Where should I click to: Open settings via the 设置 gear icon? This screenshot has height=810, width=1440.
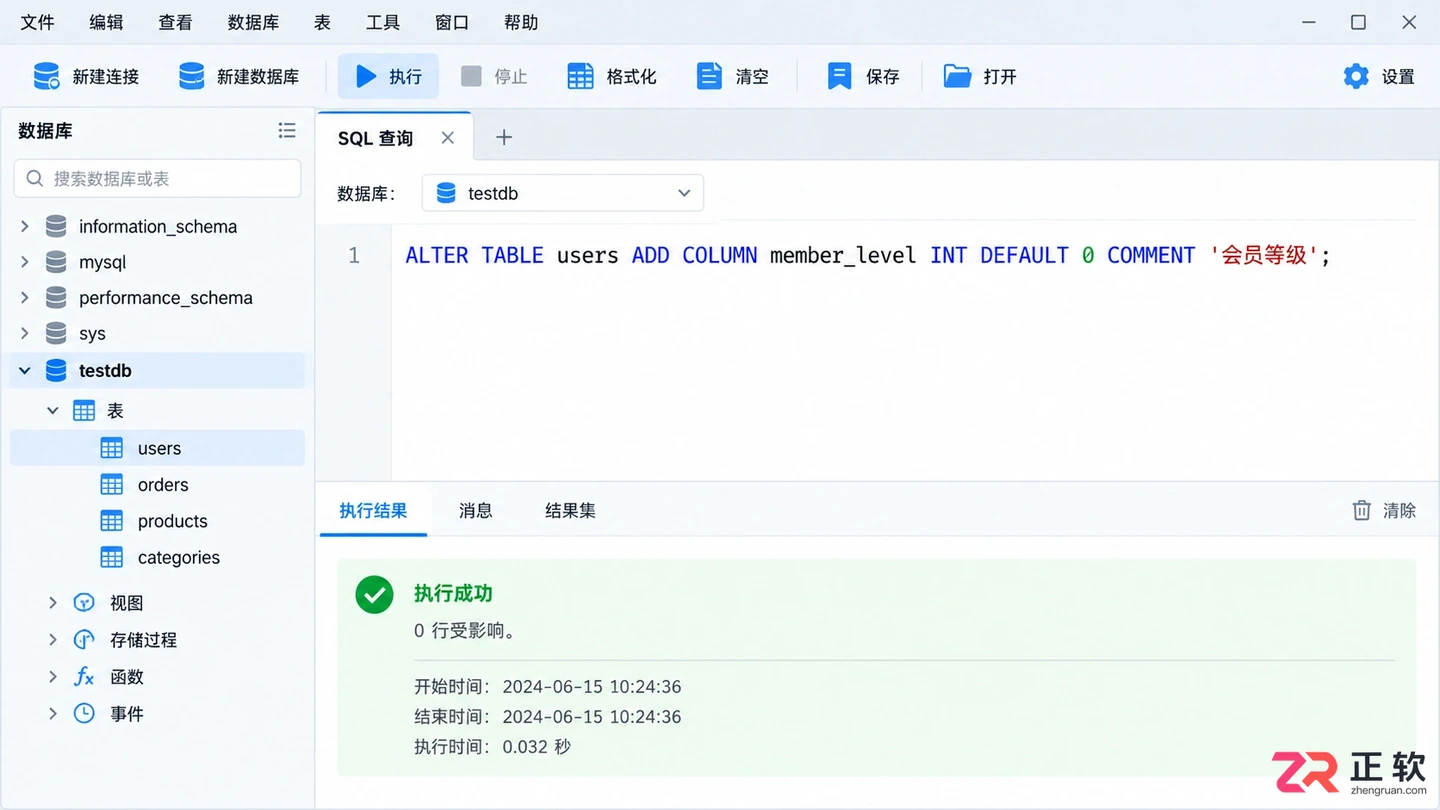(x=1356, y=76)
